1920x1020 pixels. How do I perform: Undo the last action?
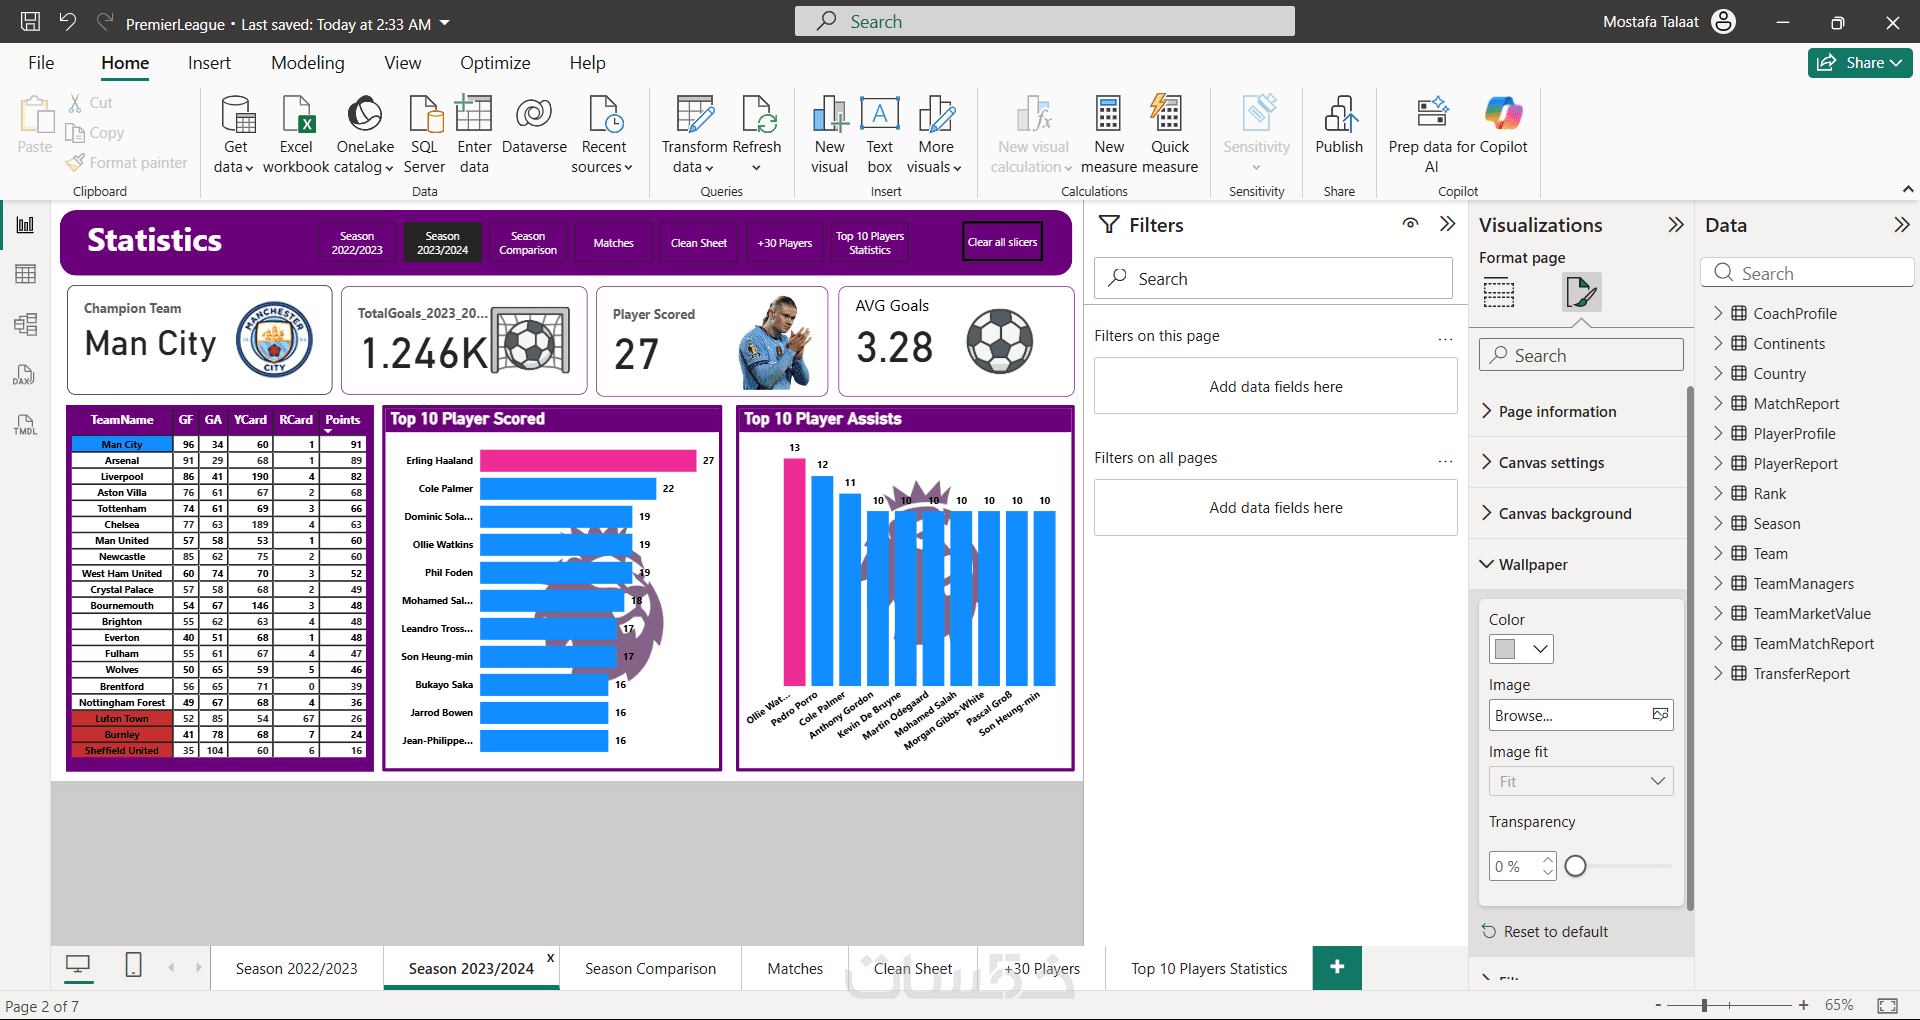[x=68, y=22]
